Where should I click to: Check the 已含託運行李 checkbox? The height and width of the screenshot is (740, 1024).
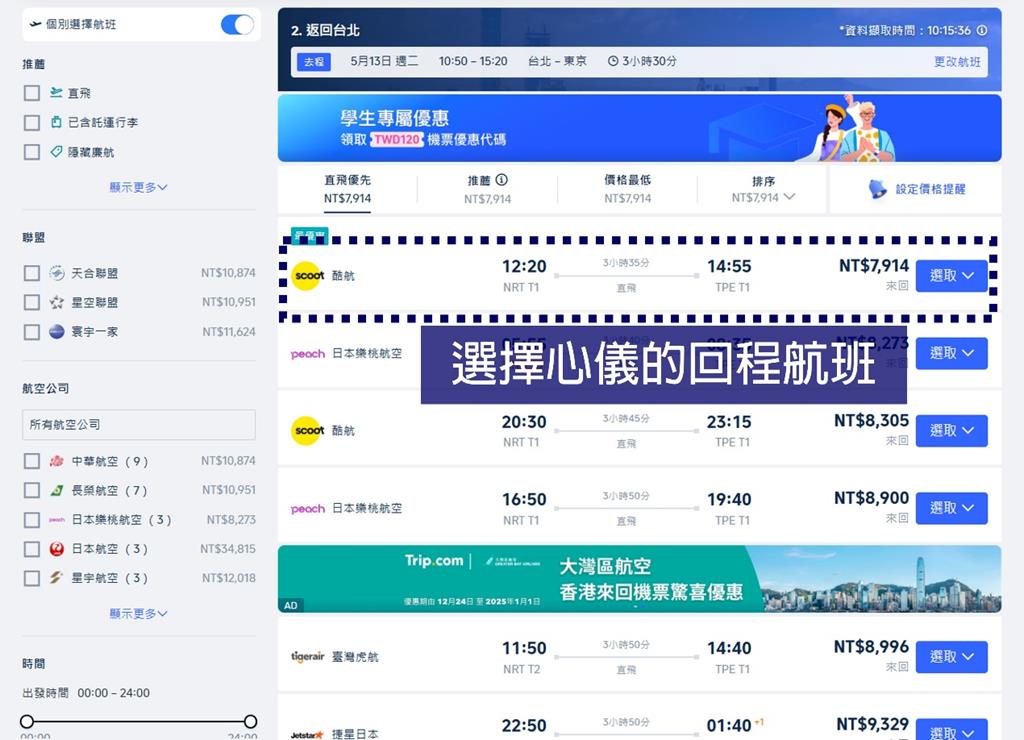(31, 122)
